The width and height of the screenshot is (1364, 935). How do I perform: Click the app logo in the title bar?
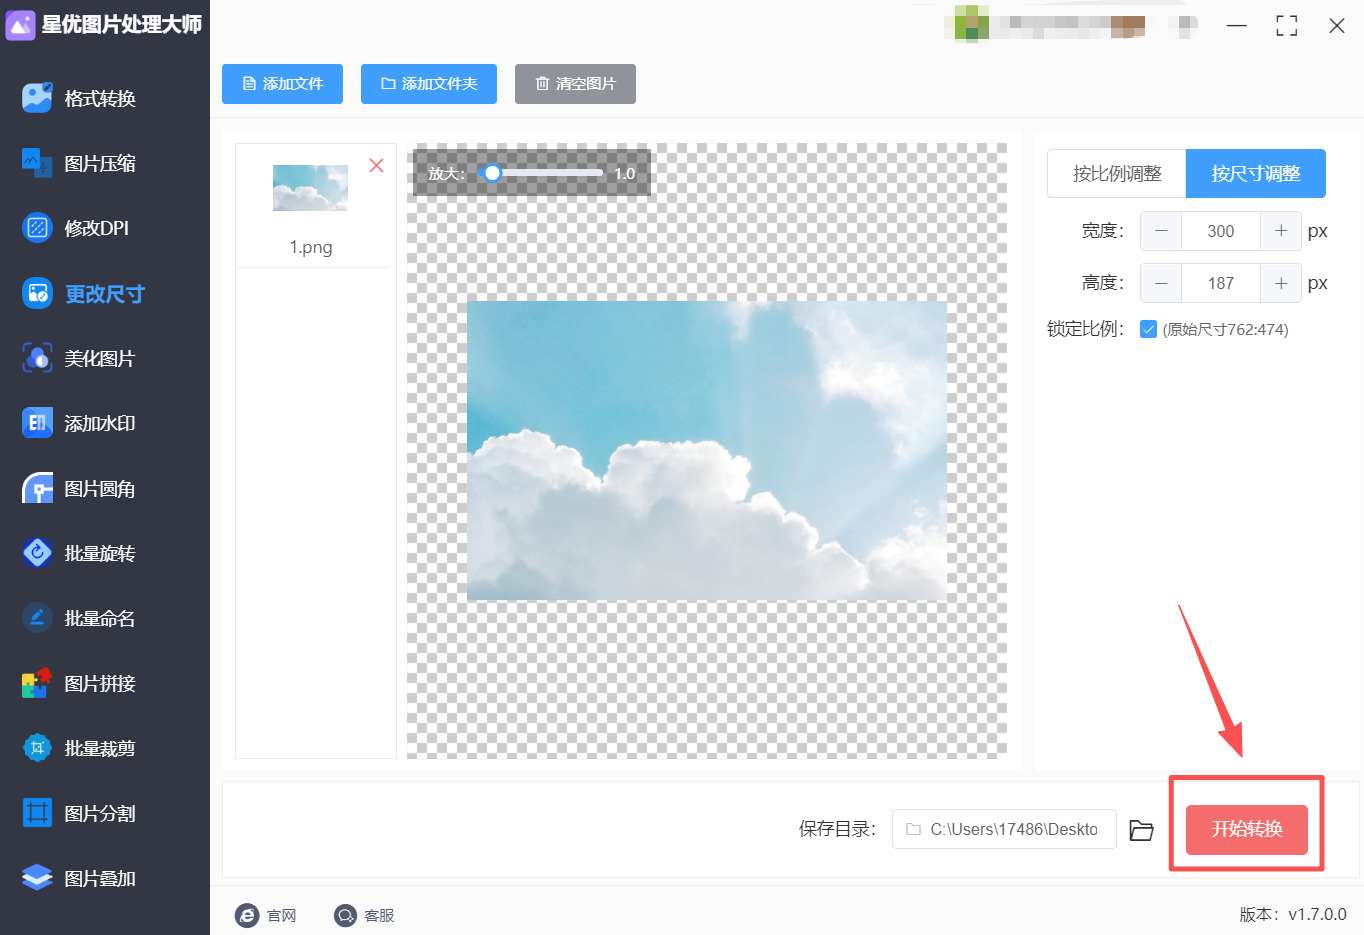tap(20, 24)
